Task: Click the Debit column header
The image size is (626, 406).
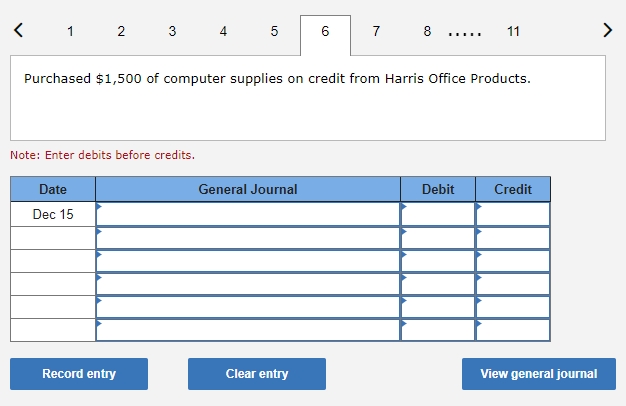Action: pos(438,189)
